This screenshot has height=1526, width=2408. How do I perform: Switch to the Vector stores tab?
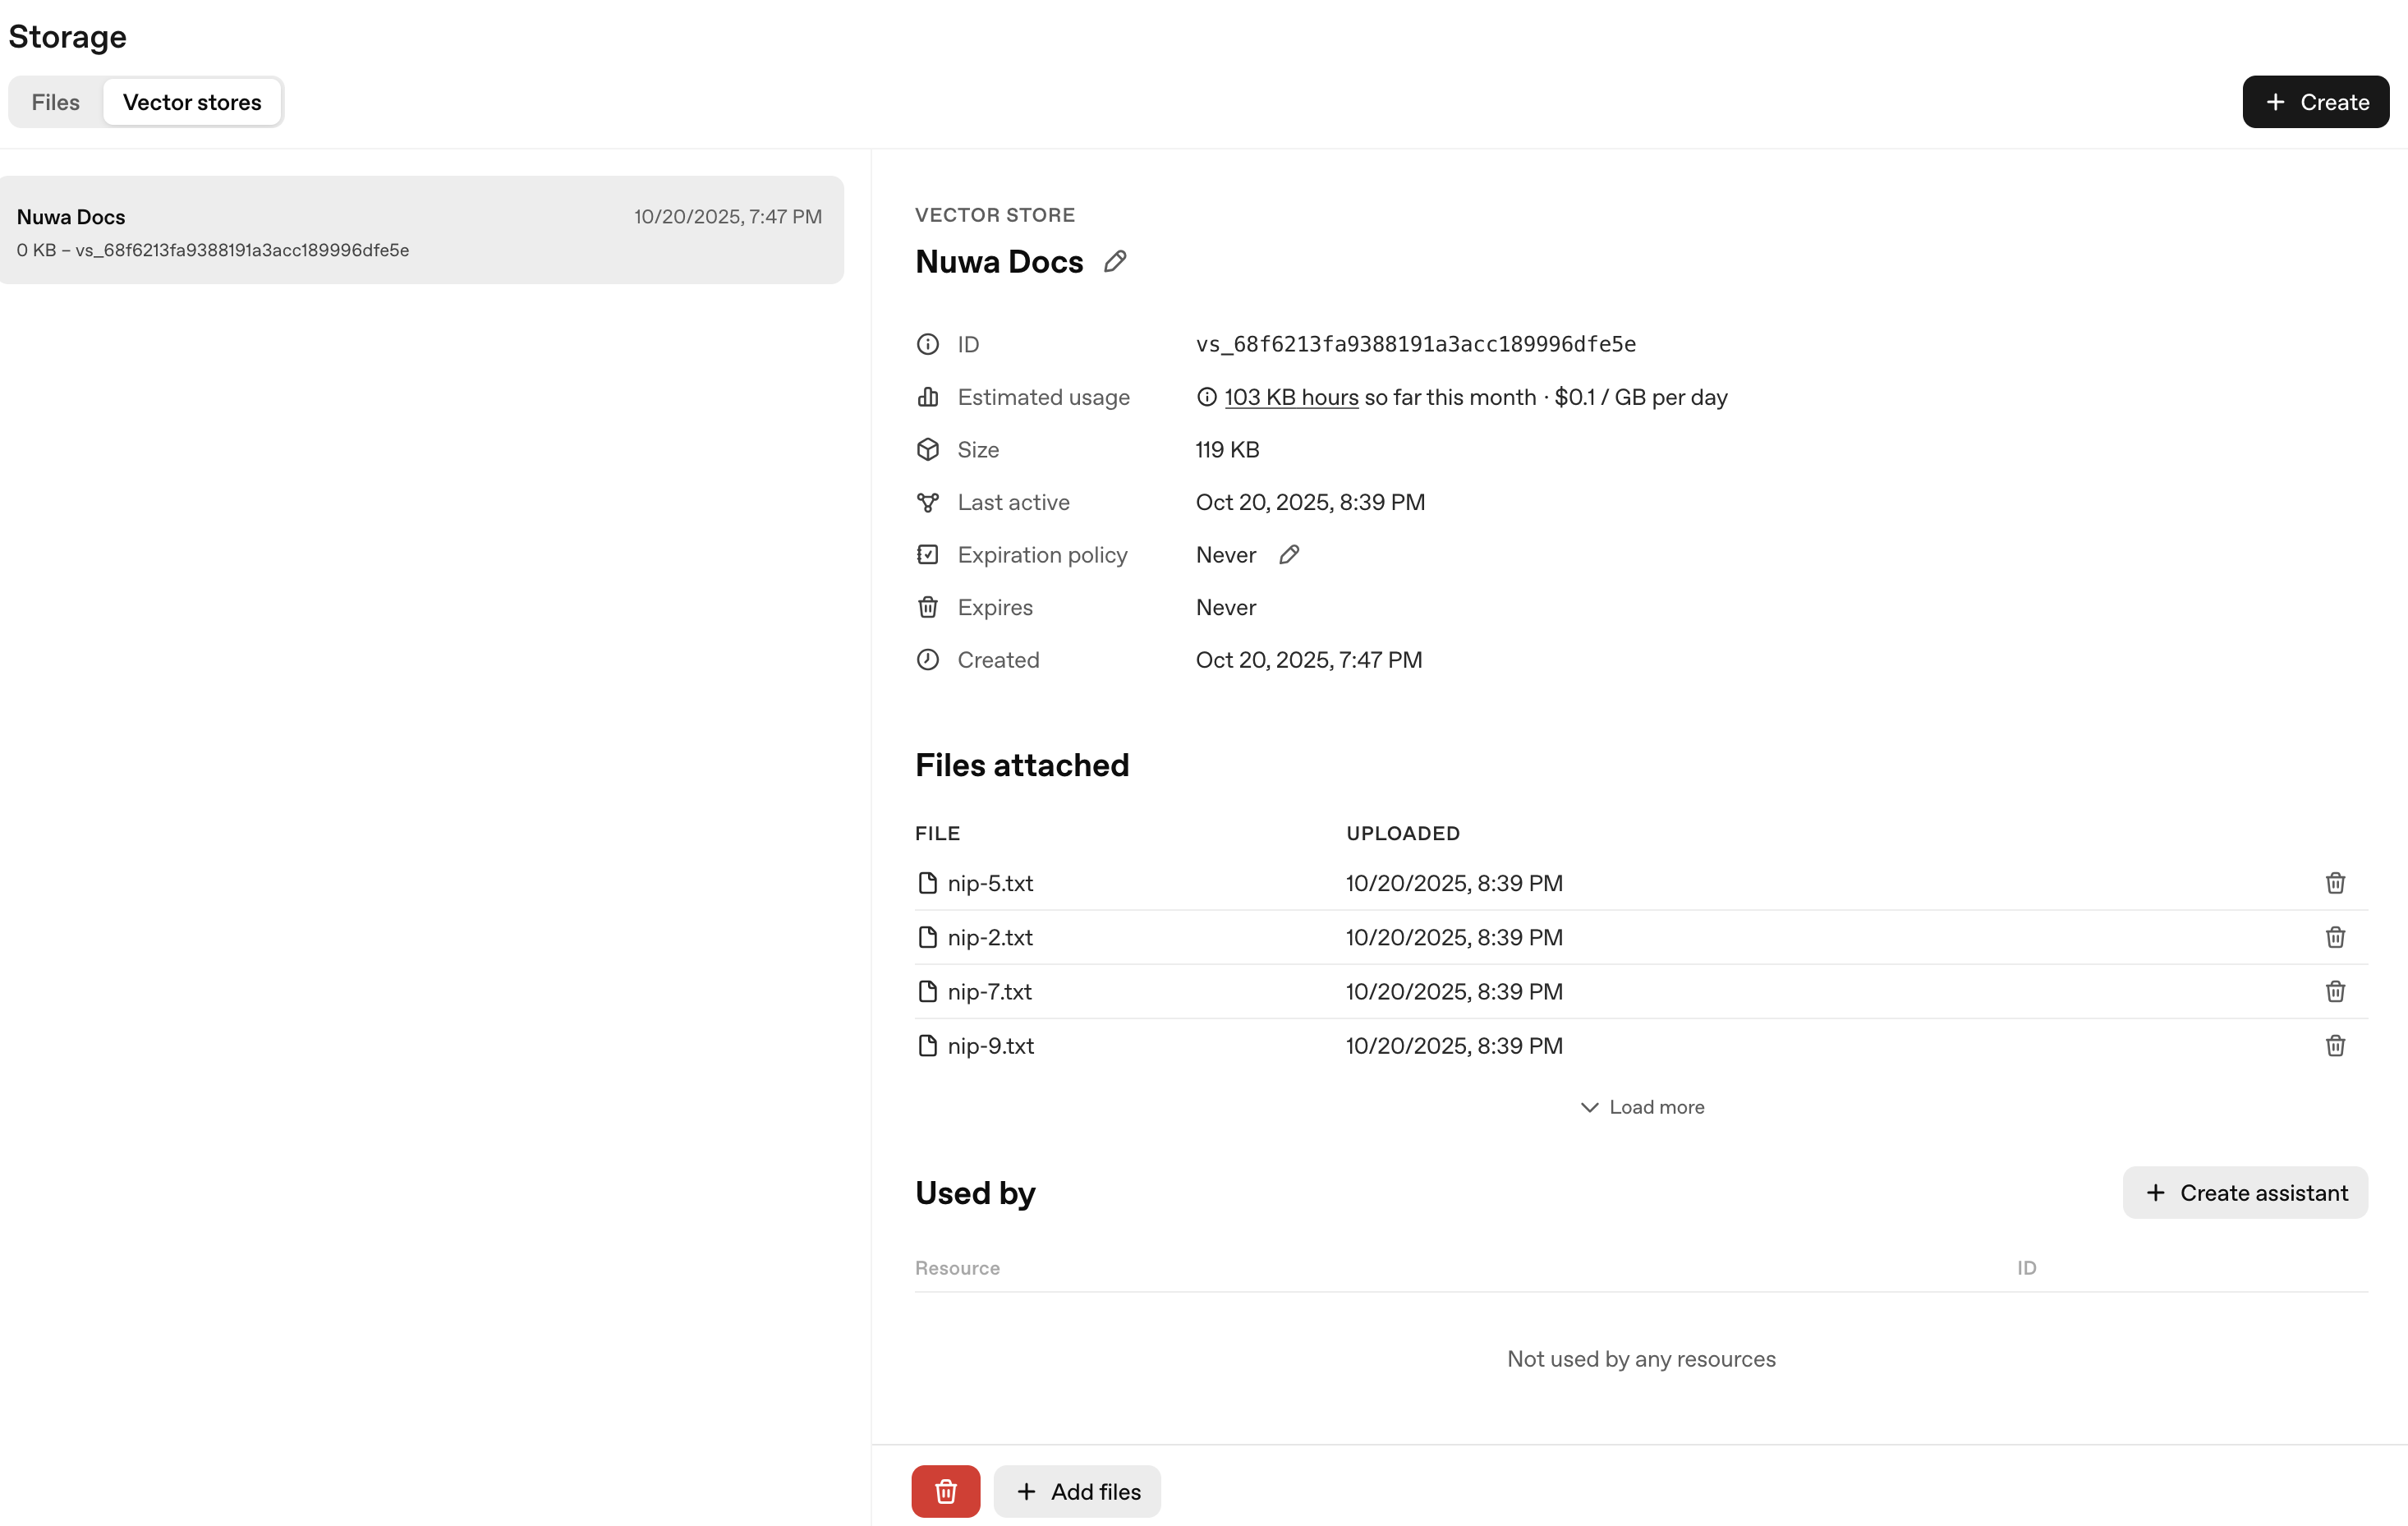[x=192, y=101]
